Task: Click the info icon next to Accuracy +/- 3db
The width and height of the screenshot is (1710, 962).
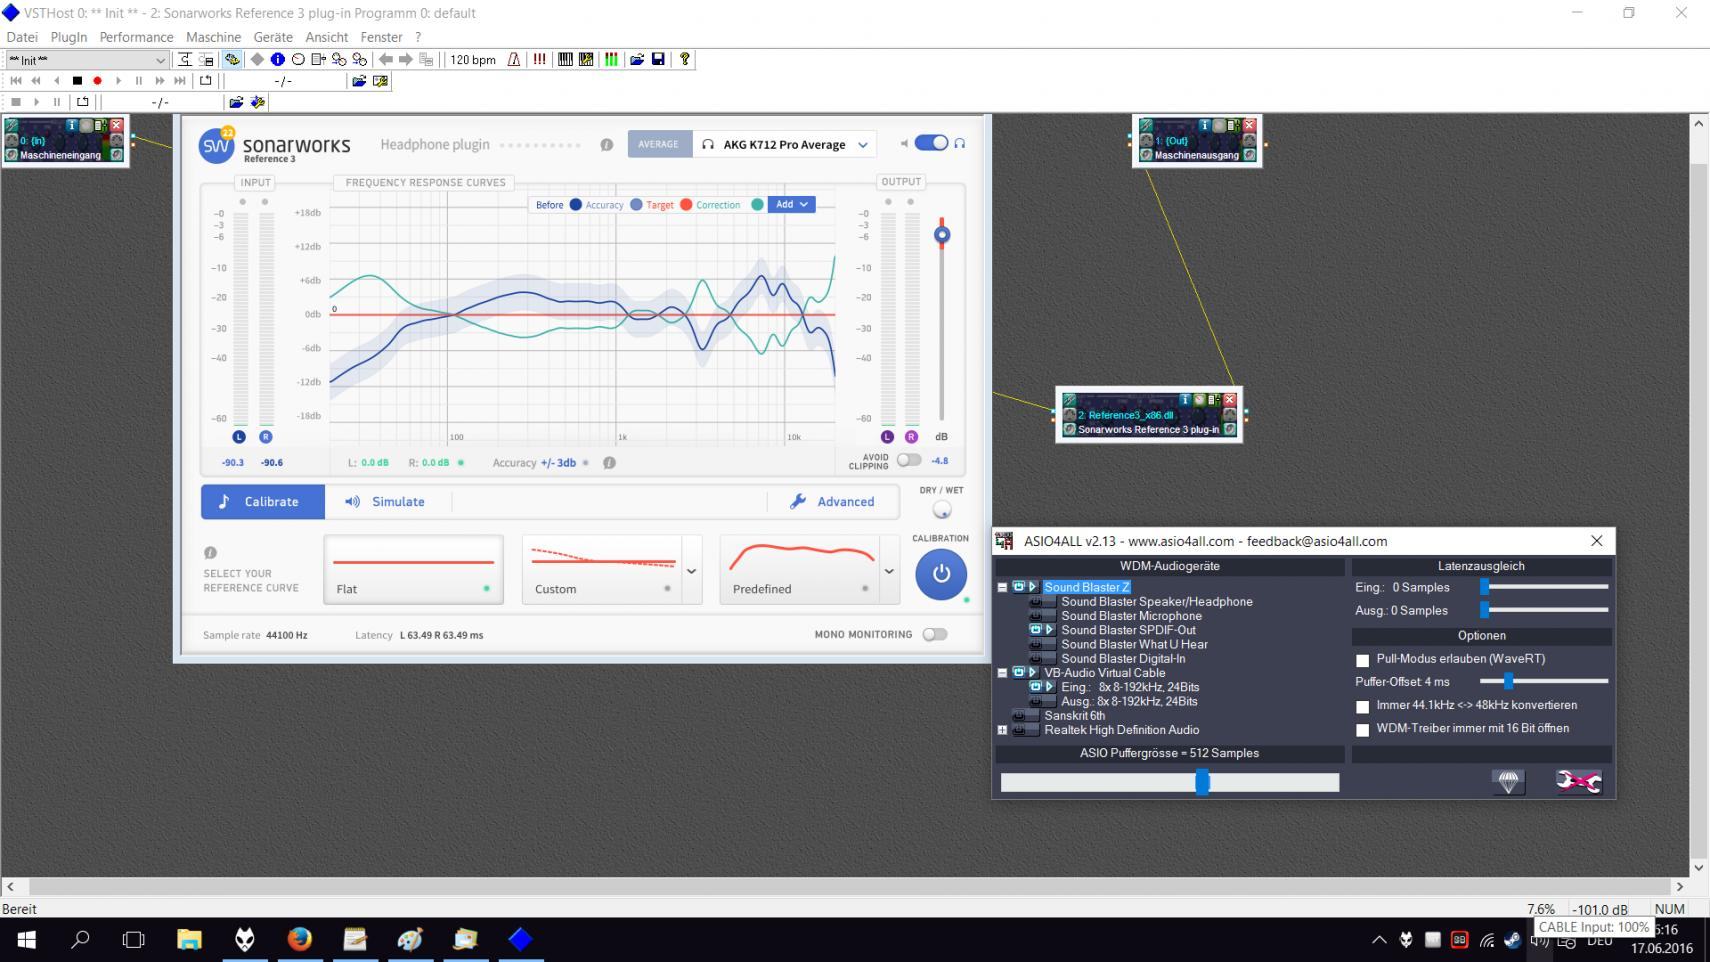Action: point(609,463)
